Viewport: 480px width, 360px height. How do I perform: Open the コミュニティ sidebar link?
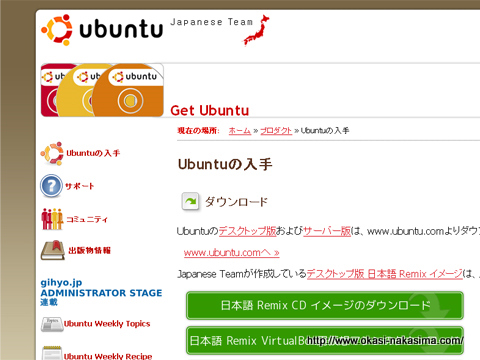click(x=87, y=219)
